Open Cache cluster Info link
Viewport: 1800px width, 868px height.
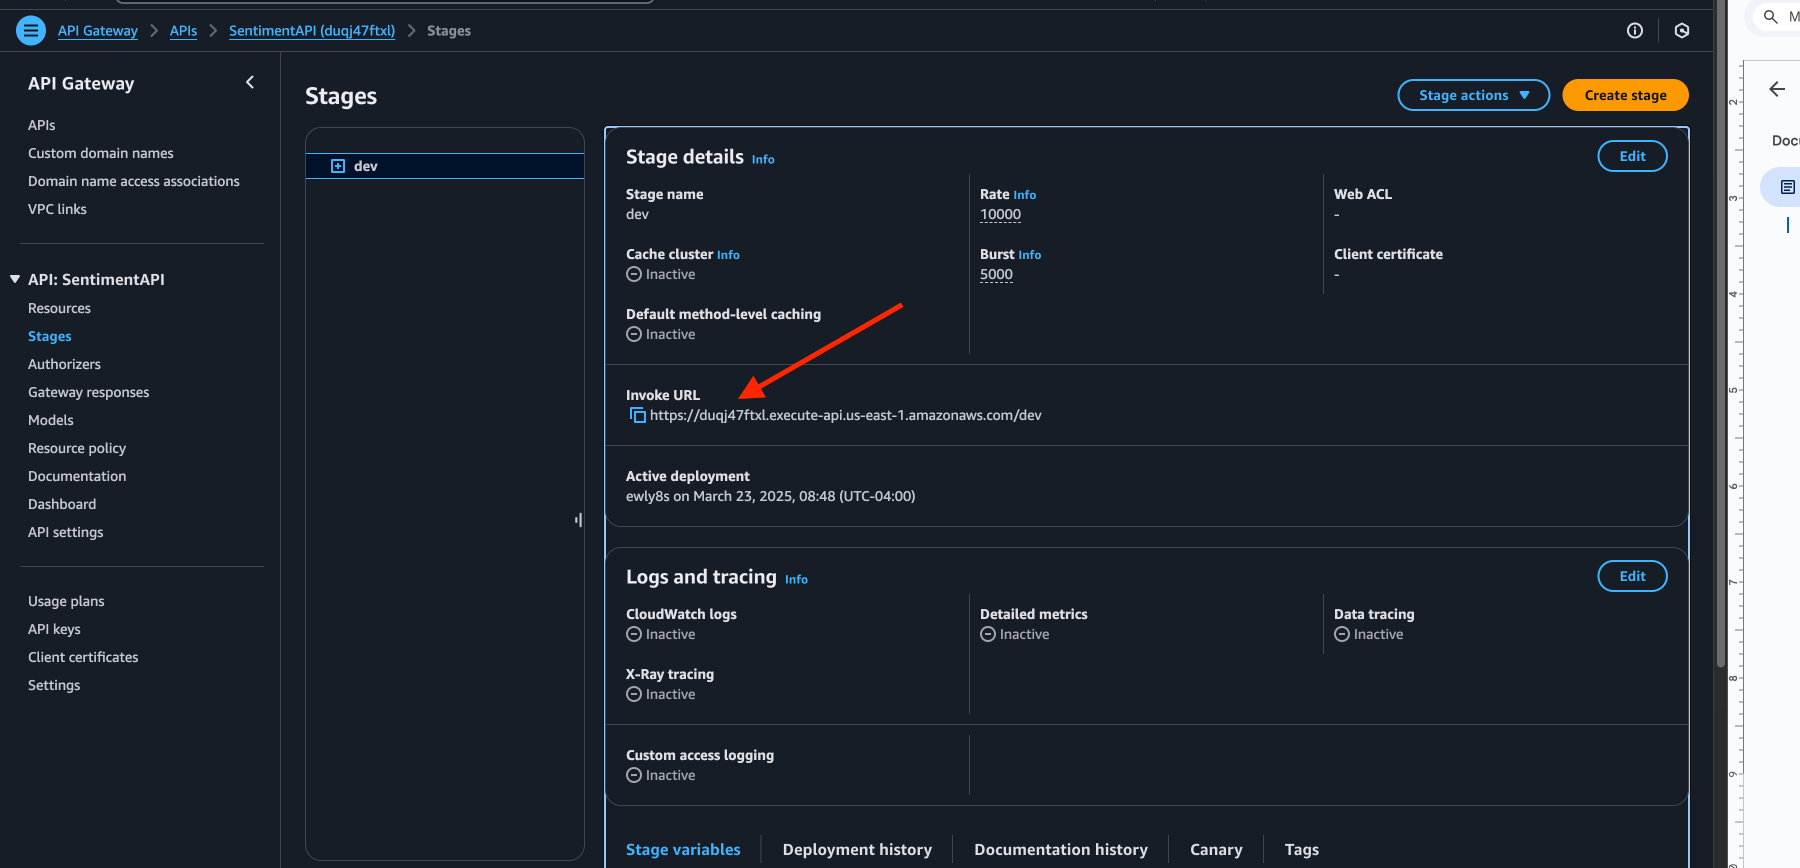(x=728, y=255)
